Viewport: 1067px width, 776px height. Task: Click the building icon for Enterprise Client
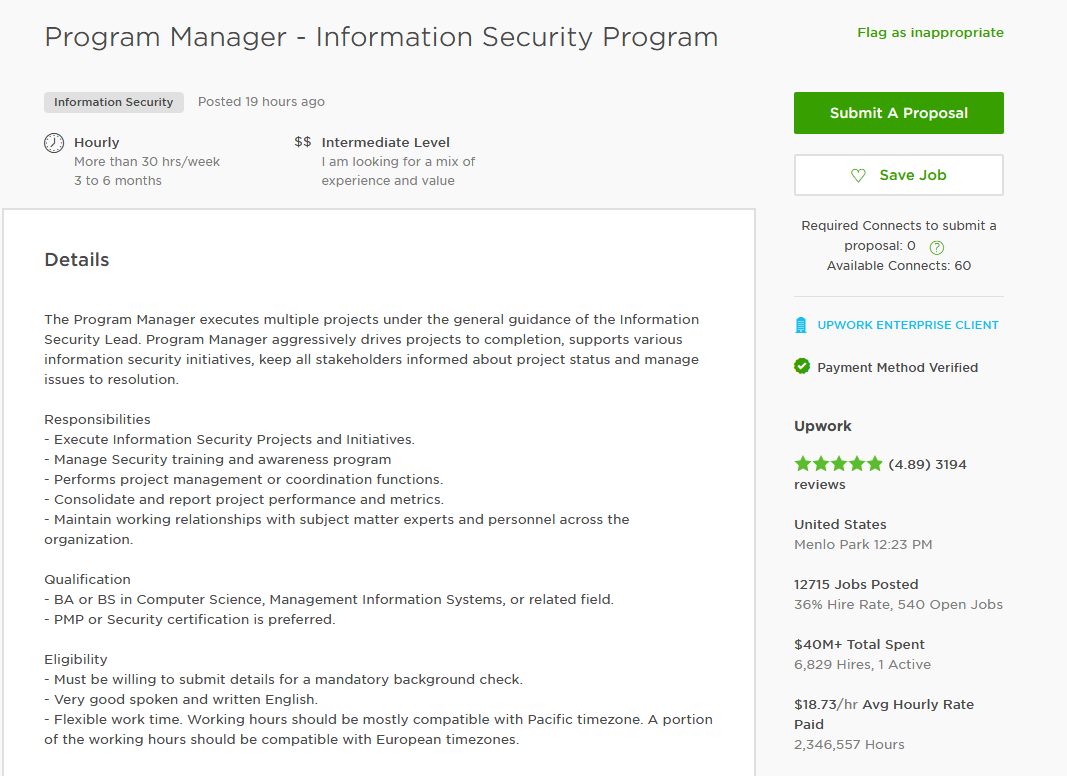click(x=800, y=325)
